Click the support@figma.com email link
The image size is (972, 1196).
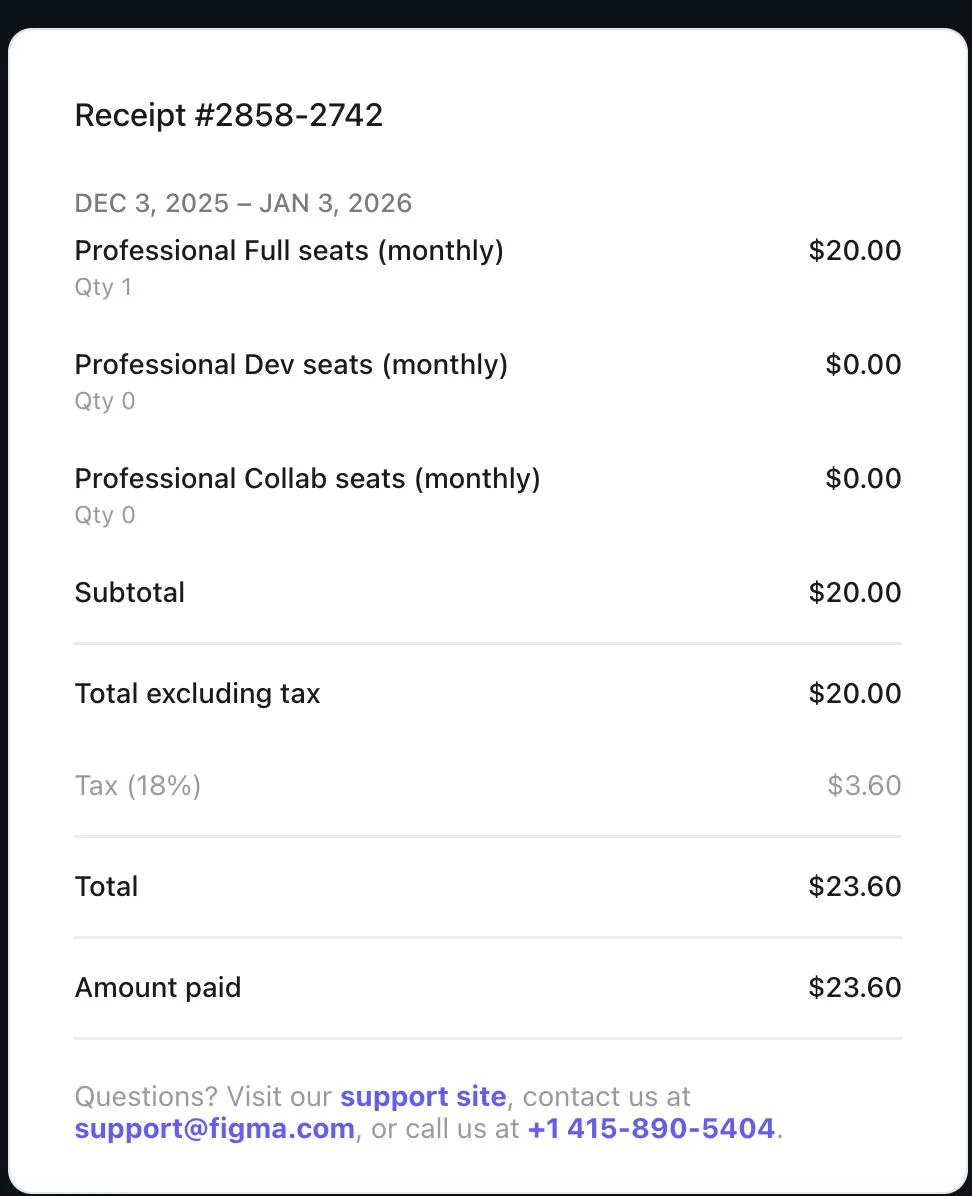[x=214, y=1129]
